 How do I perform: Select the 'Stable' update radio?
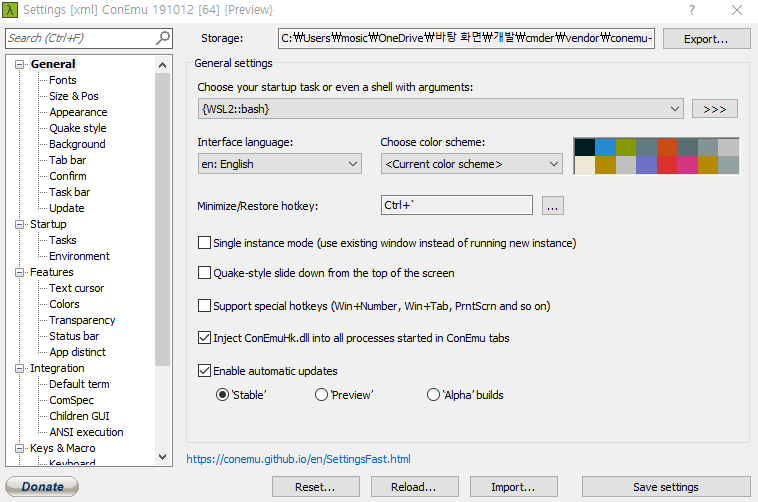(222, 395)
